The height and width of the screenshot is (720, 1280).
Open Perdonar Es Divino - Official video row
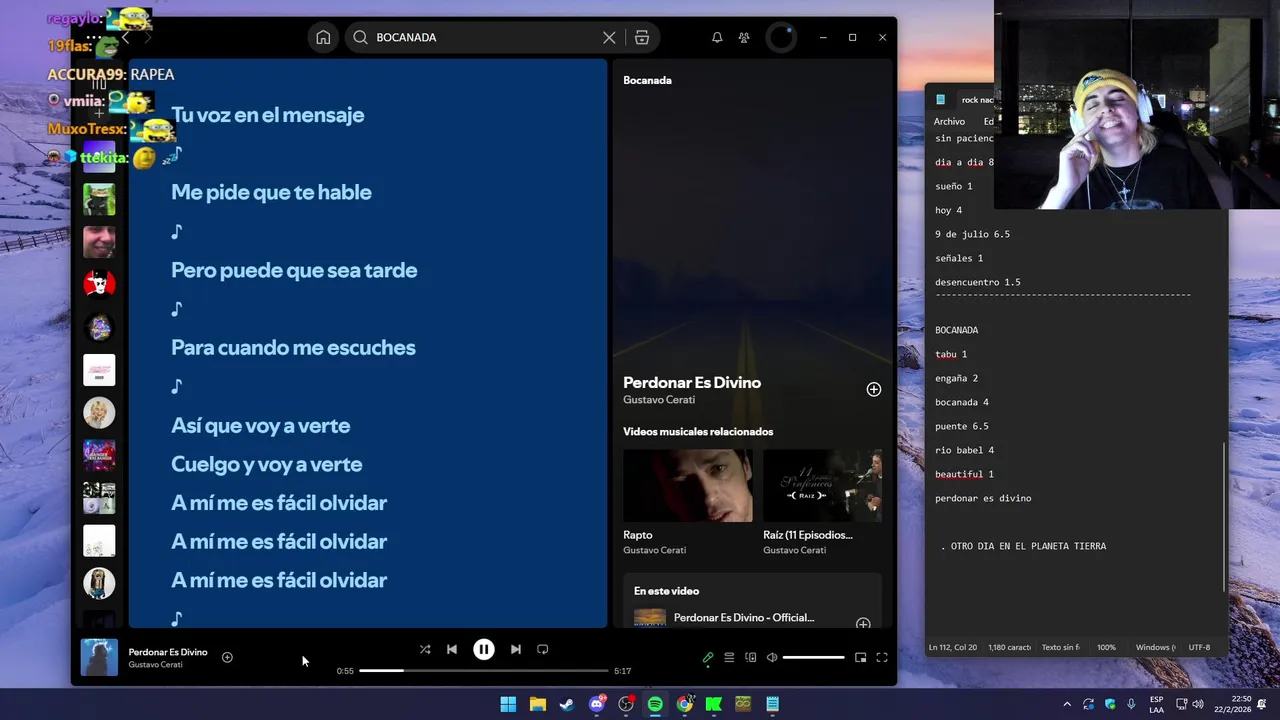pyautogui.click(x=751, y=618)
